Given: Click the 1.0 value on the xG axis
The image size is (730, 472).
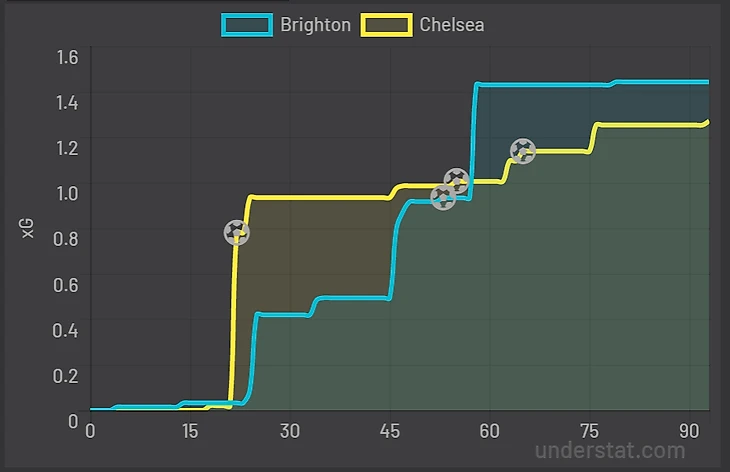Looking at the screenshot, I should pyautogui.click(x=67, y=193).
